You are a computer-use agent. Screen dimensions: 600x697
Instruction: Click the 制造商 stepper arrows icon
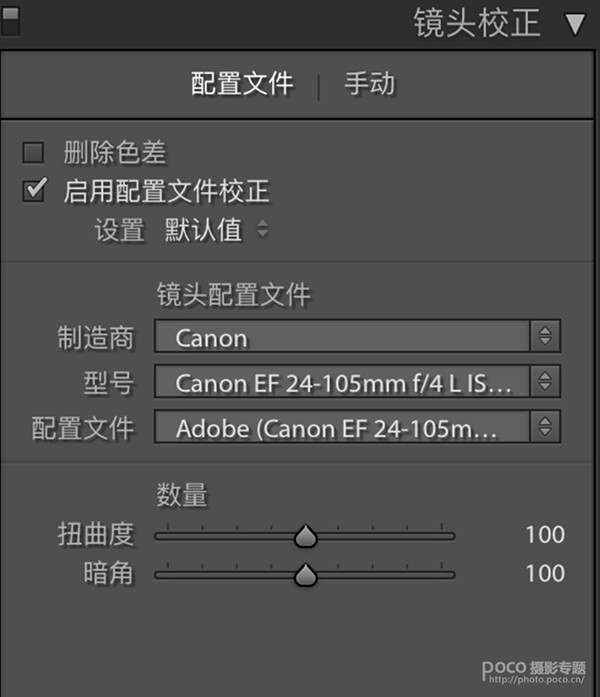coord(545,336)
